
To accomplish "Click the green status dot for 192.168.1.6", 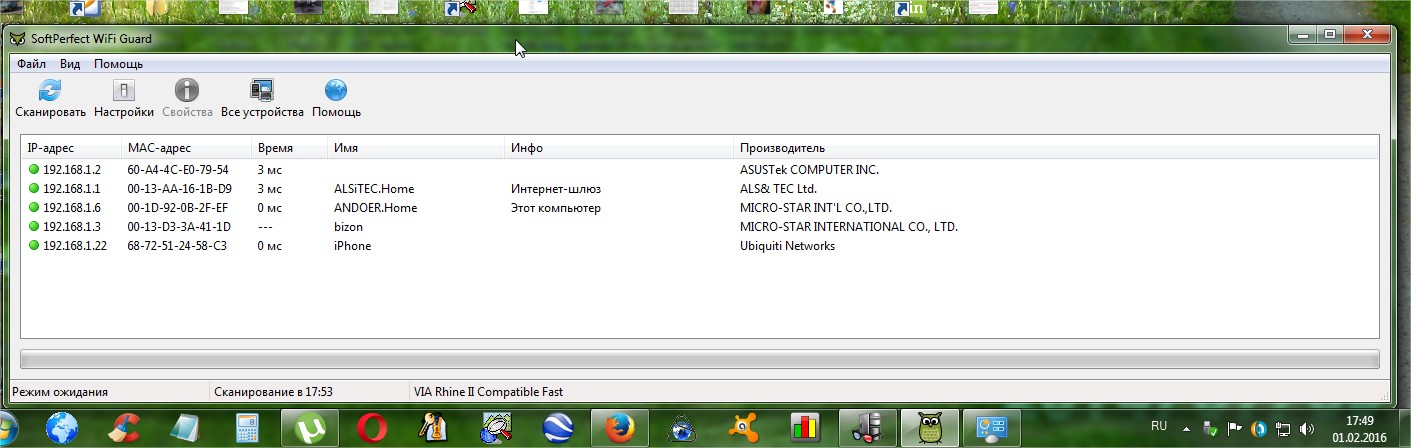I will [34, 208].
